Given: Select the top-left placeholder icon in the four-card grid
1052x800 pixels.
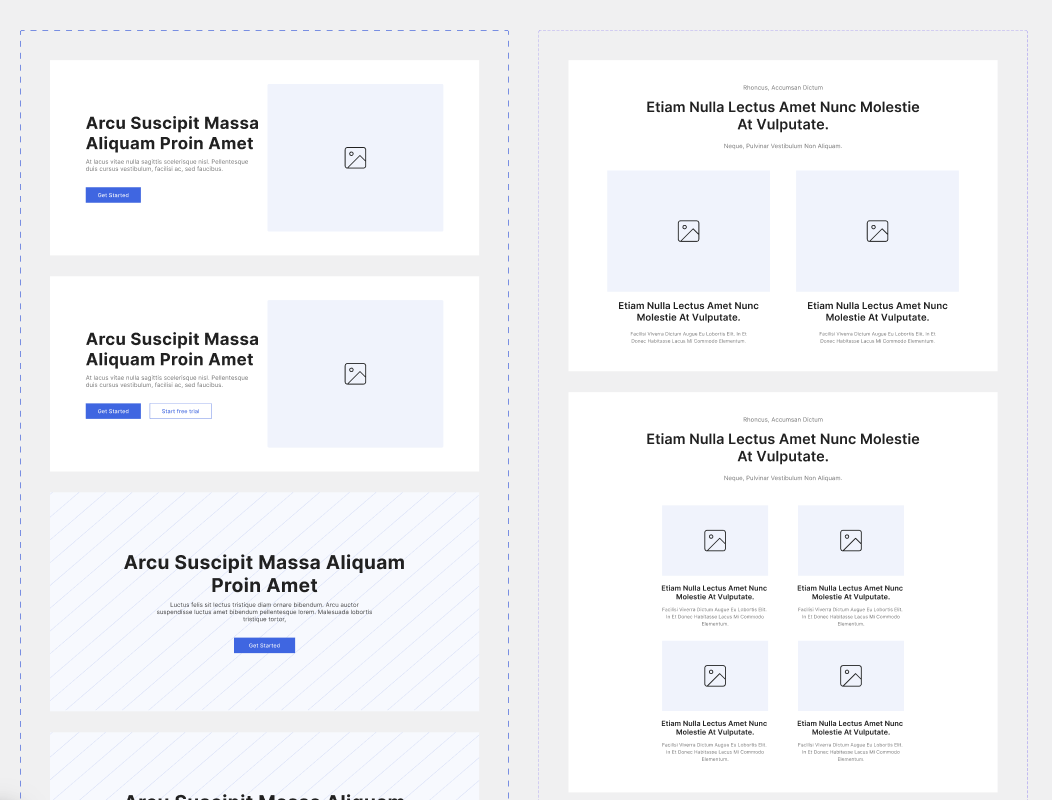Looking at the screenshot, I should pos(715,539).
